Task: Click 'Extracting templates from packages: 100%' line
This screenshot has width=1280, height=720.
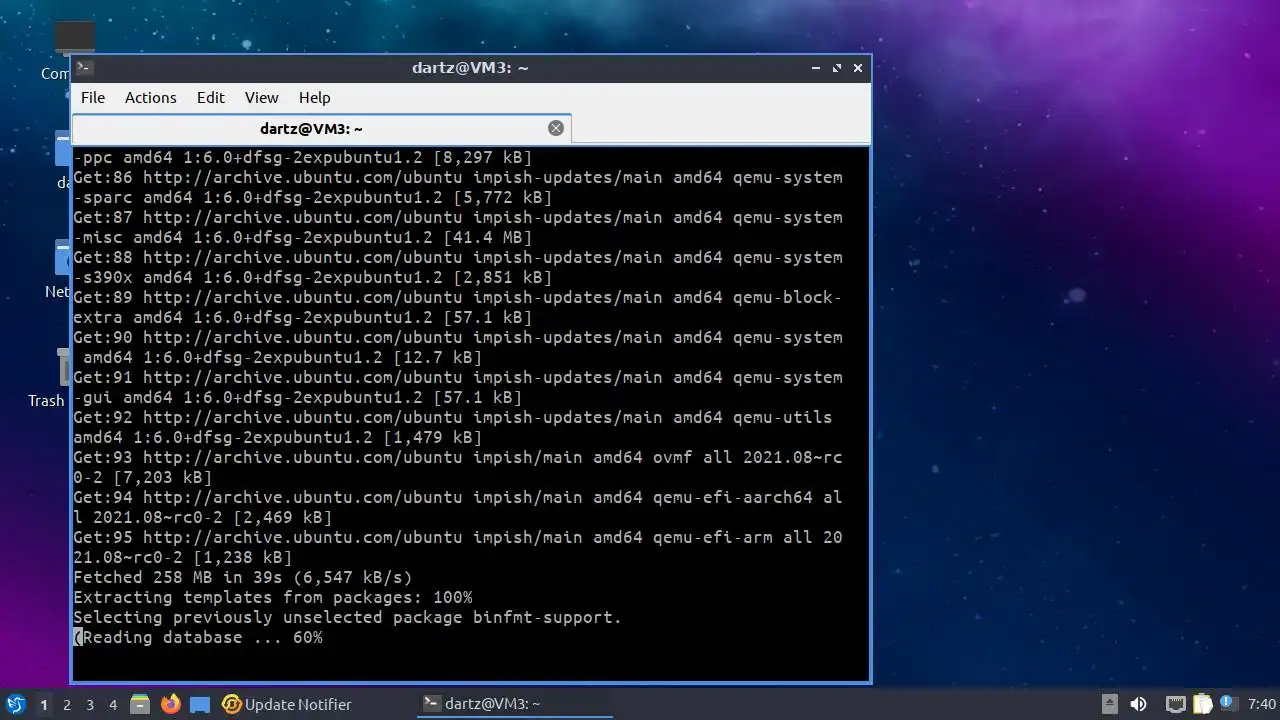Action: click(273, 597)
